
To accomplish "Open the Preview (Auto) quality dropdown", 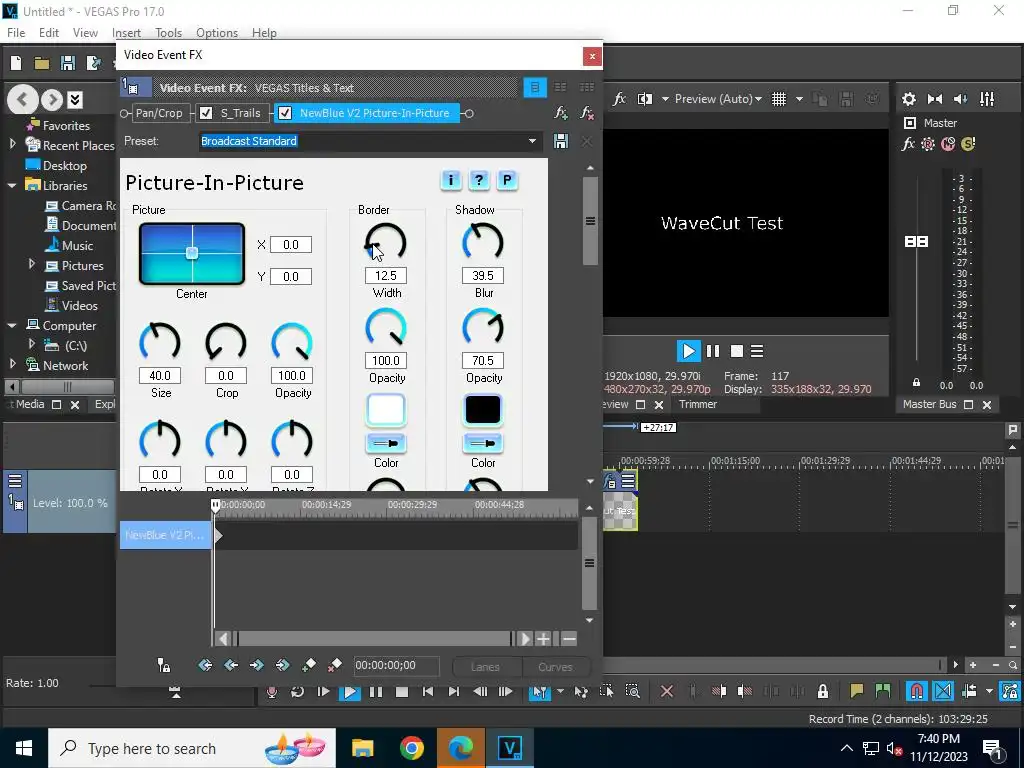I will click(x=718, y=99).
